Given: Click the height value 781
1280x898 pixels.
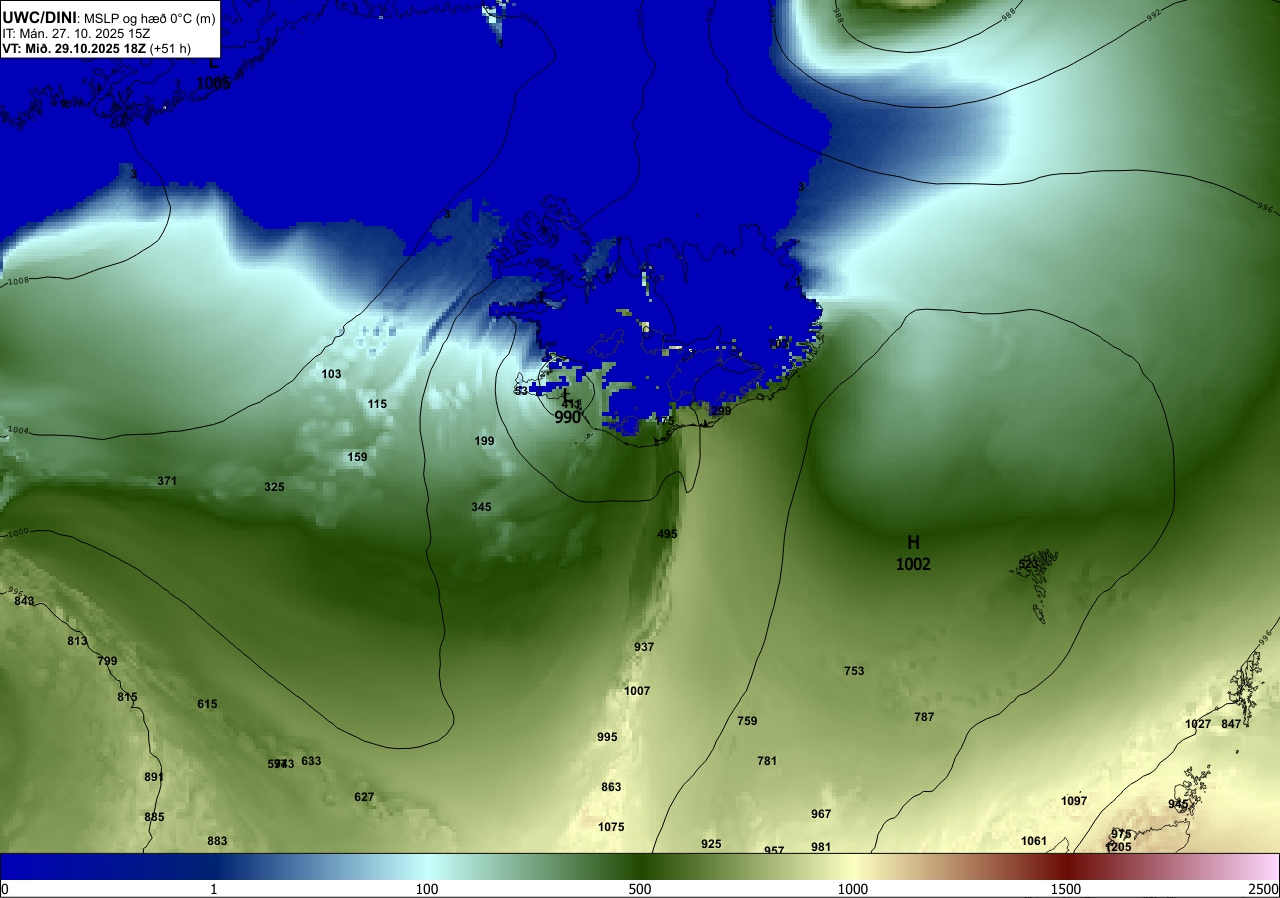Looking at the screenshot, I should click(767, 761).
